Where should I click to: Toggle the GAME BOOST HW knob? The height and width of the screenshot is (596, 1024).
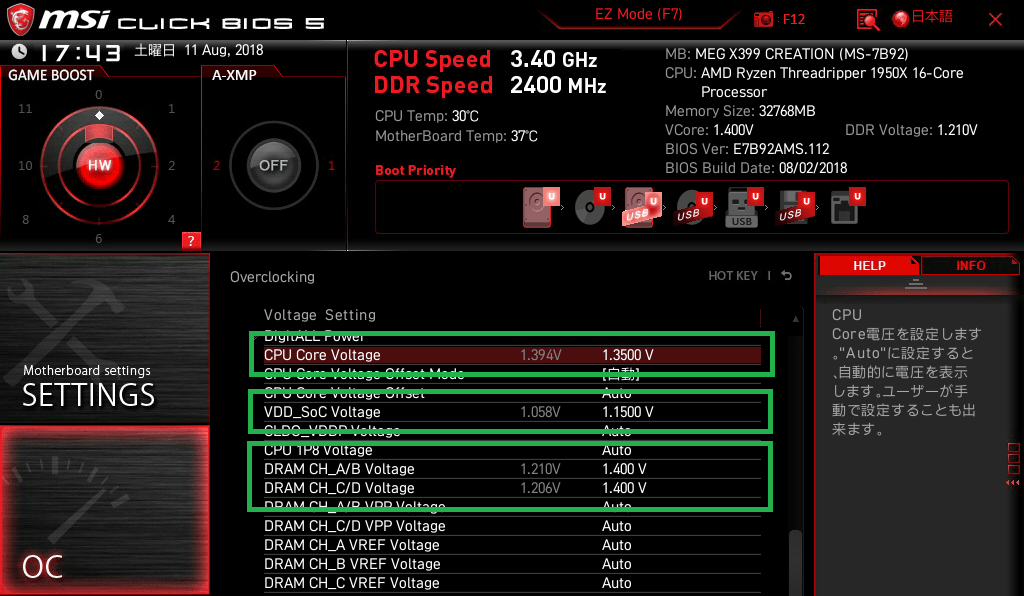coord(99,165)
